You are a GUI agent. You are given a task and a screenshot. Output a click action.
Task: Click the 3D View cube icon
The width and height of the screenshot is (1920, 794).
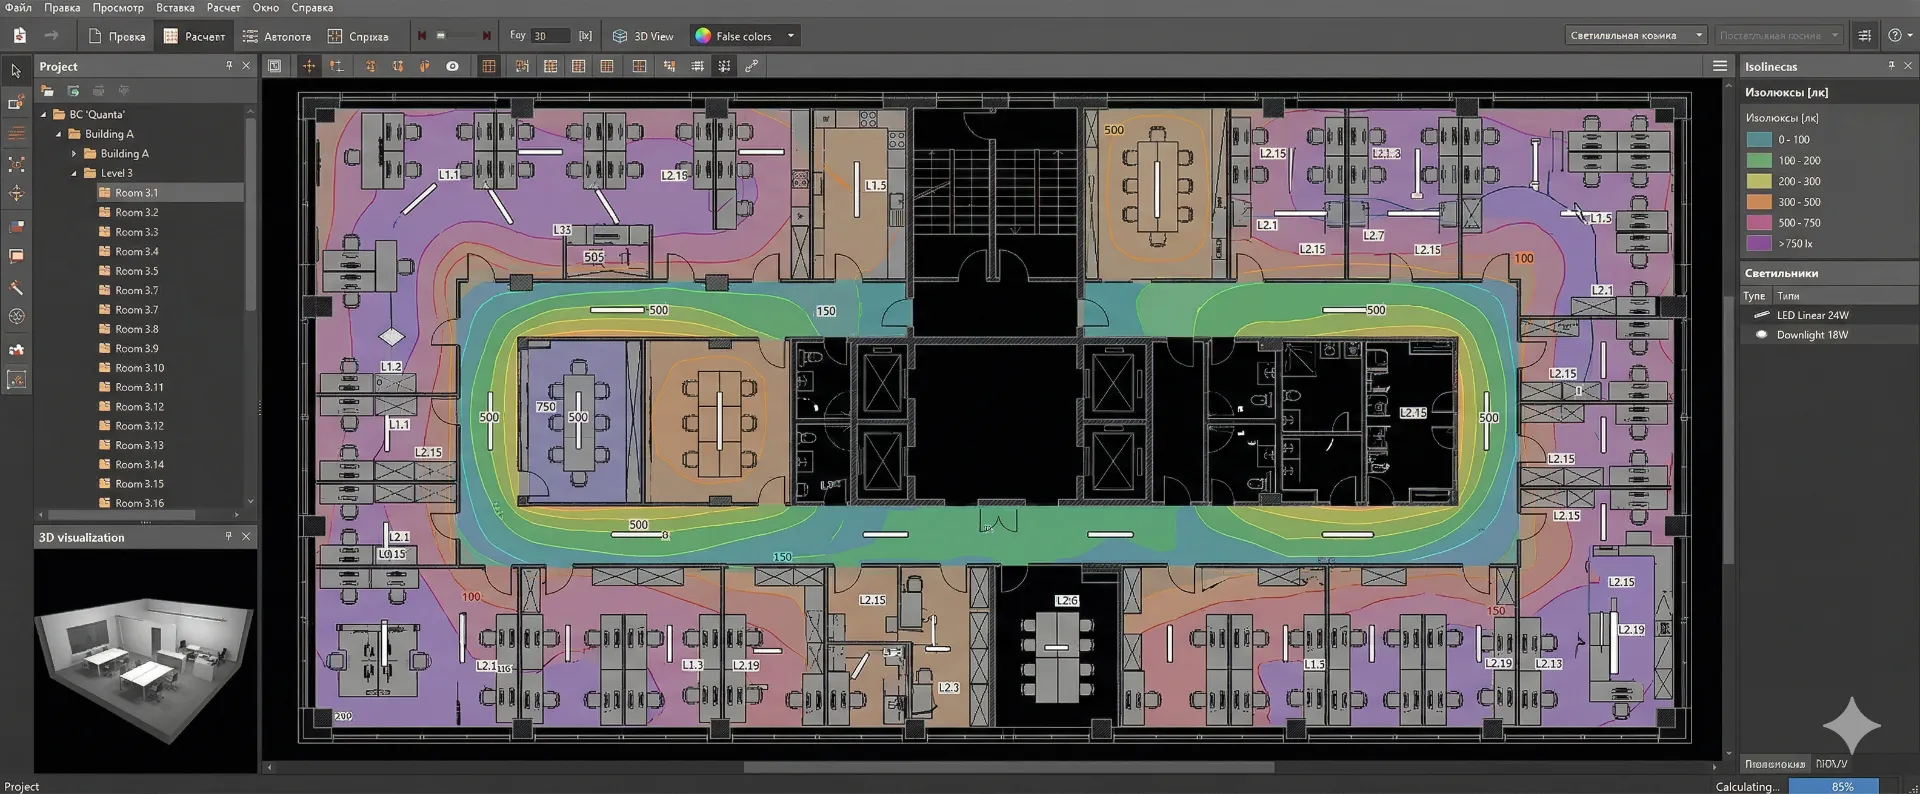pos(620,36)
